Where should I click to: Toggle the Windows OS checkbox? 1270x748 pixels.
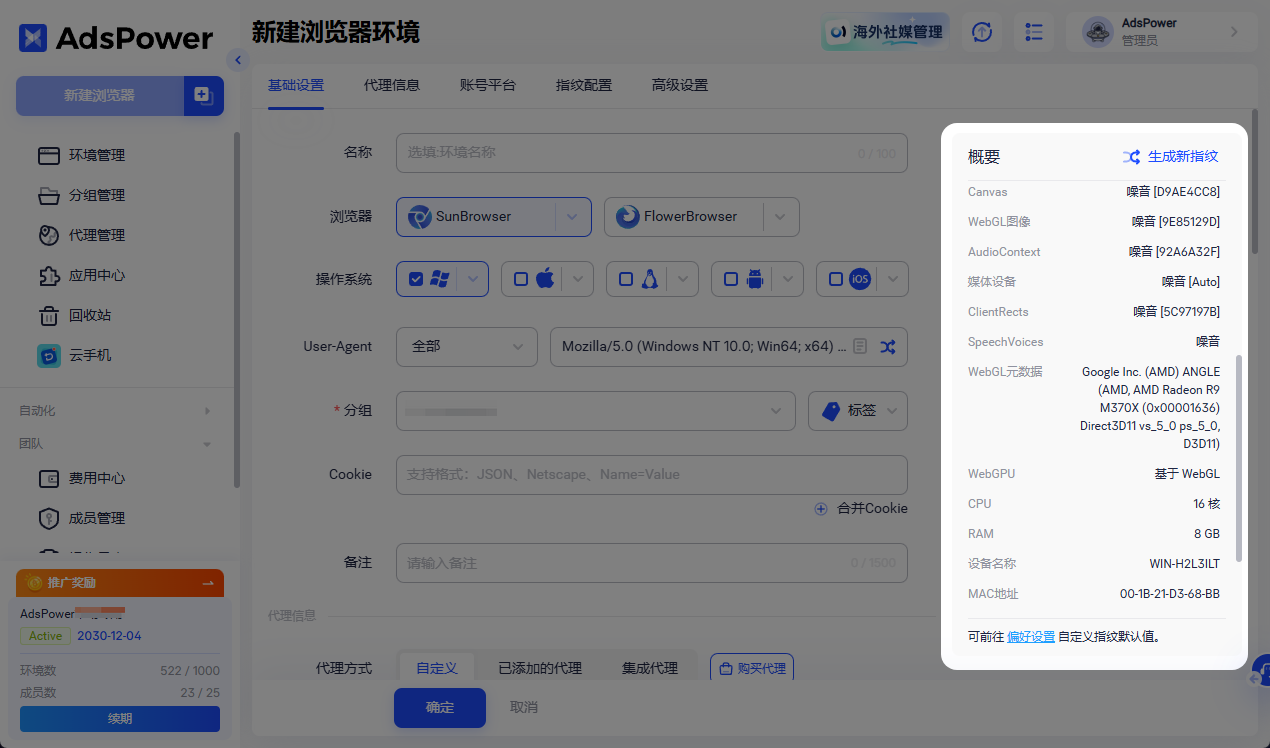tap(416, 279)
